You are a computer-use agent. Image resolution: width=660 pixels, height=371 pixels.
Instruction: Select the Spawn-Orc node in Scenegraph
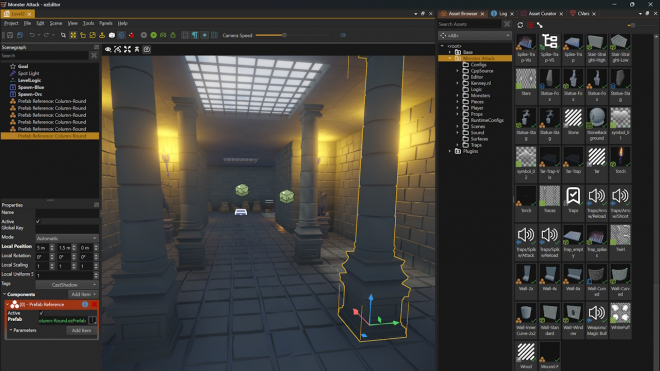point(30,94)
